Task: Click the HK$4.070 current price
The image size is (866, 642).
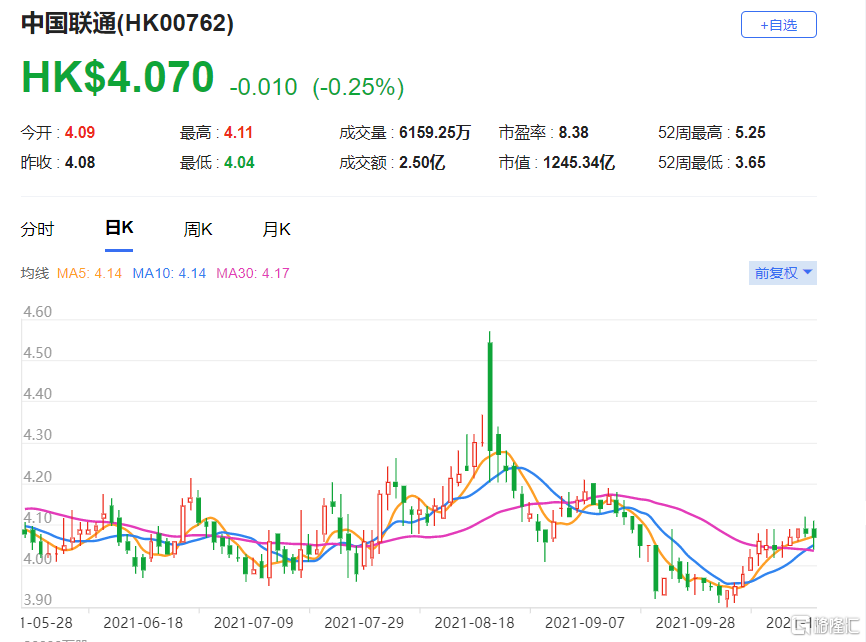Action: click(x=117, y=79)
